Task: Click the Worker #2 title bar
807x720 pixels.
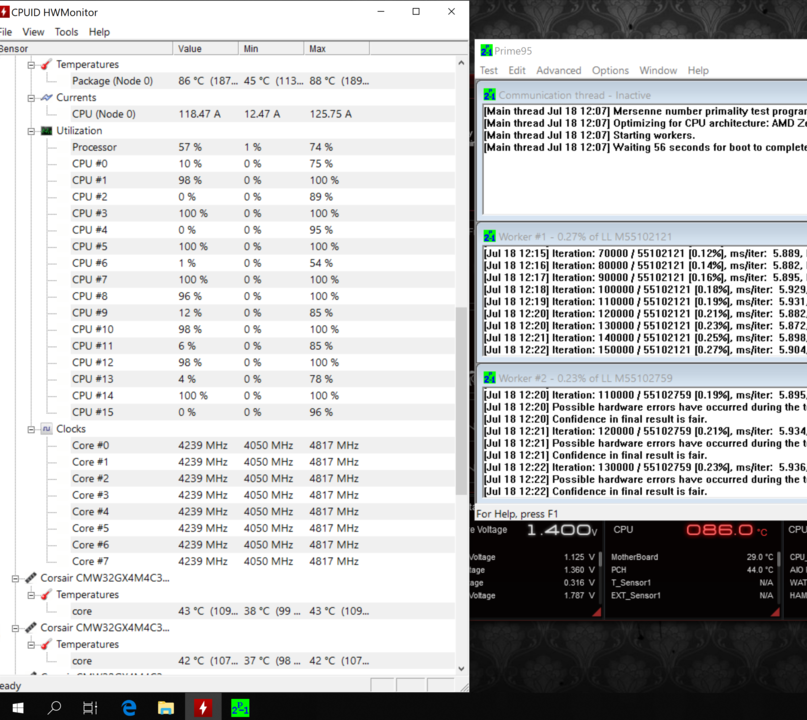Action: pos(644,378)
